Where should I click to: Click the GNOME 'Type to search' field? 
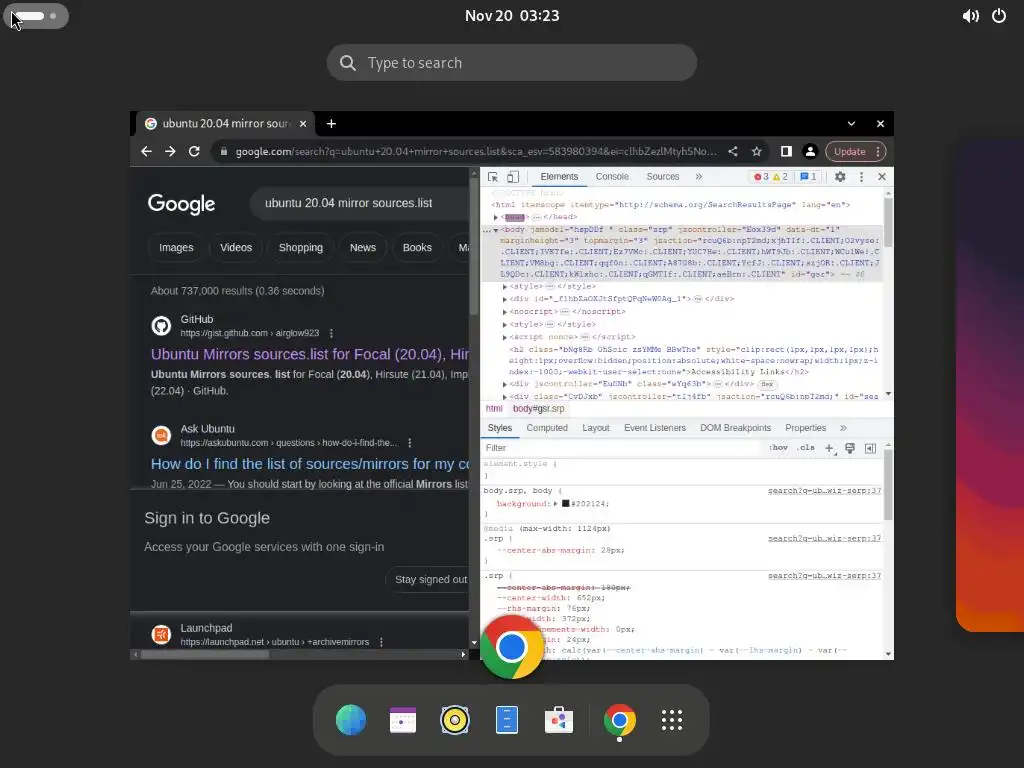pyautogui.click(x=512, y=63)
